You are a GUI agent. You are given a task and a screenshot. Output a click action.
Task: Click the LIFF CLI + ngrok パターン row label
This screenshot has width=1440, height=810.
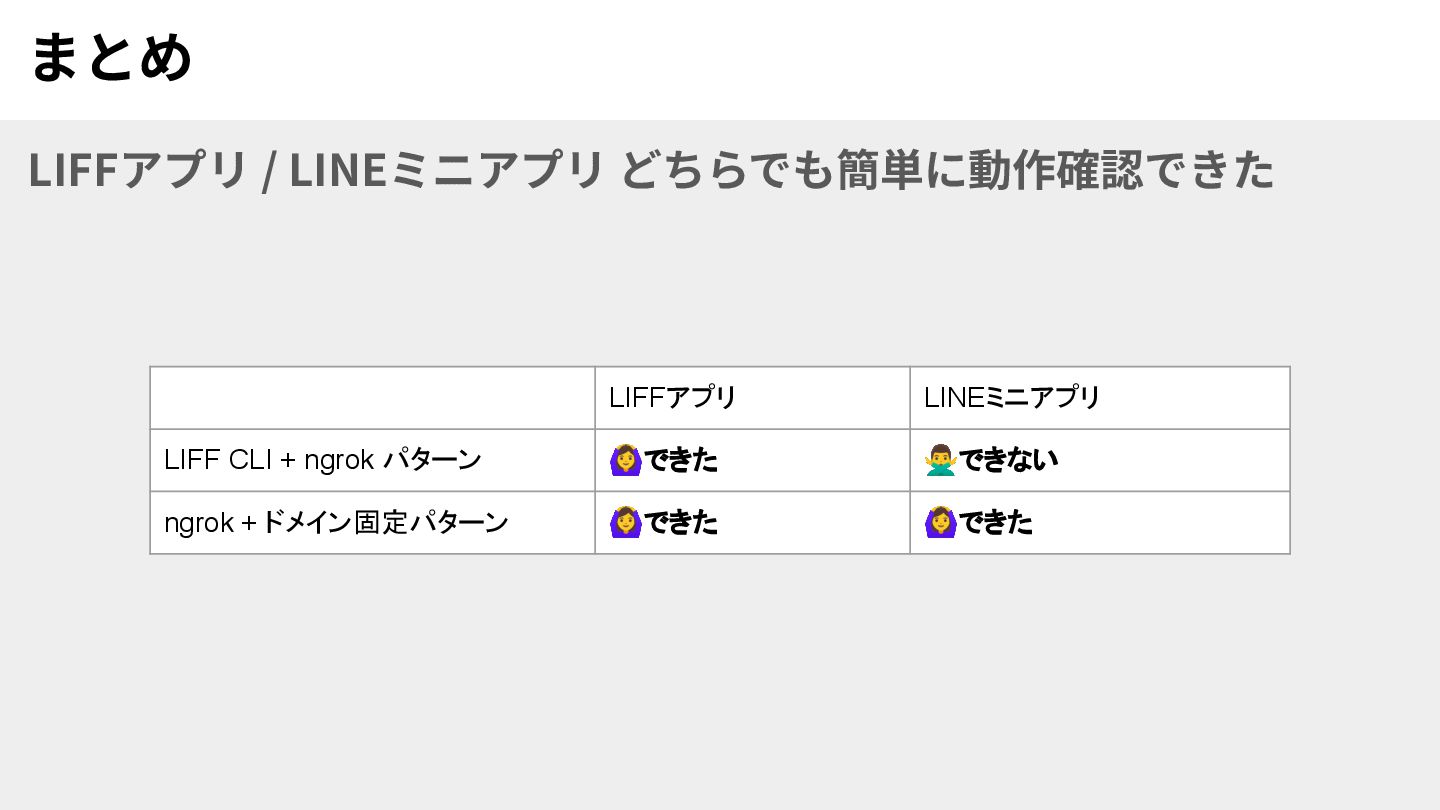(x=322, y=460)
